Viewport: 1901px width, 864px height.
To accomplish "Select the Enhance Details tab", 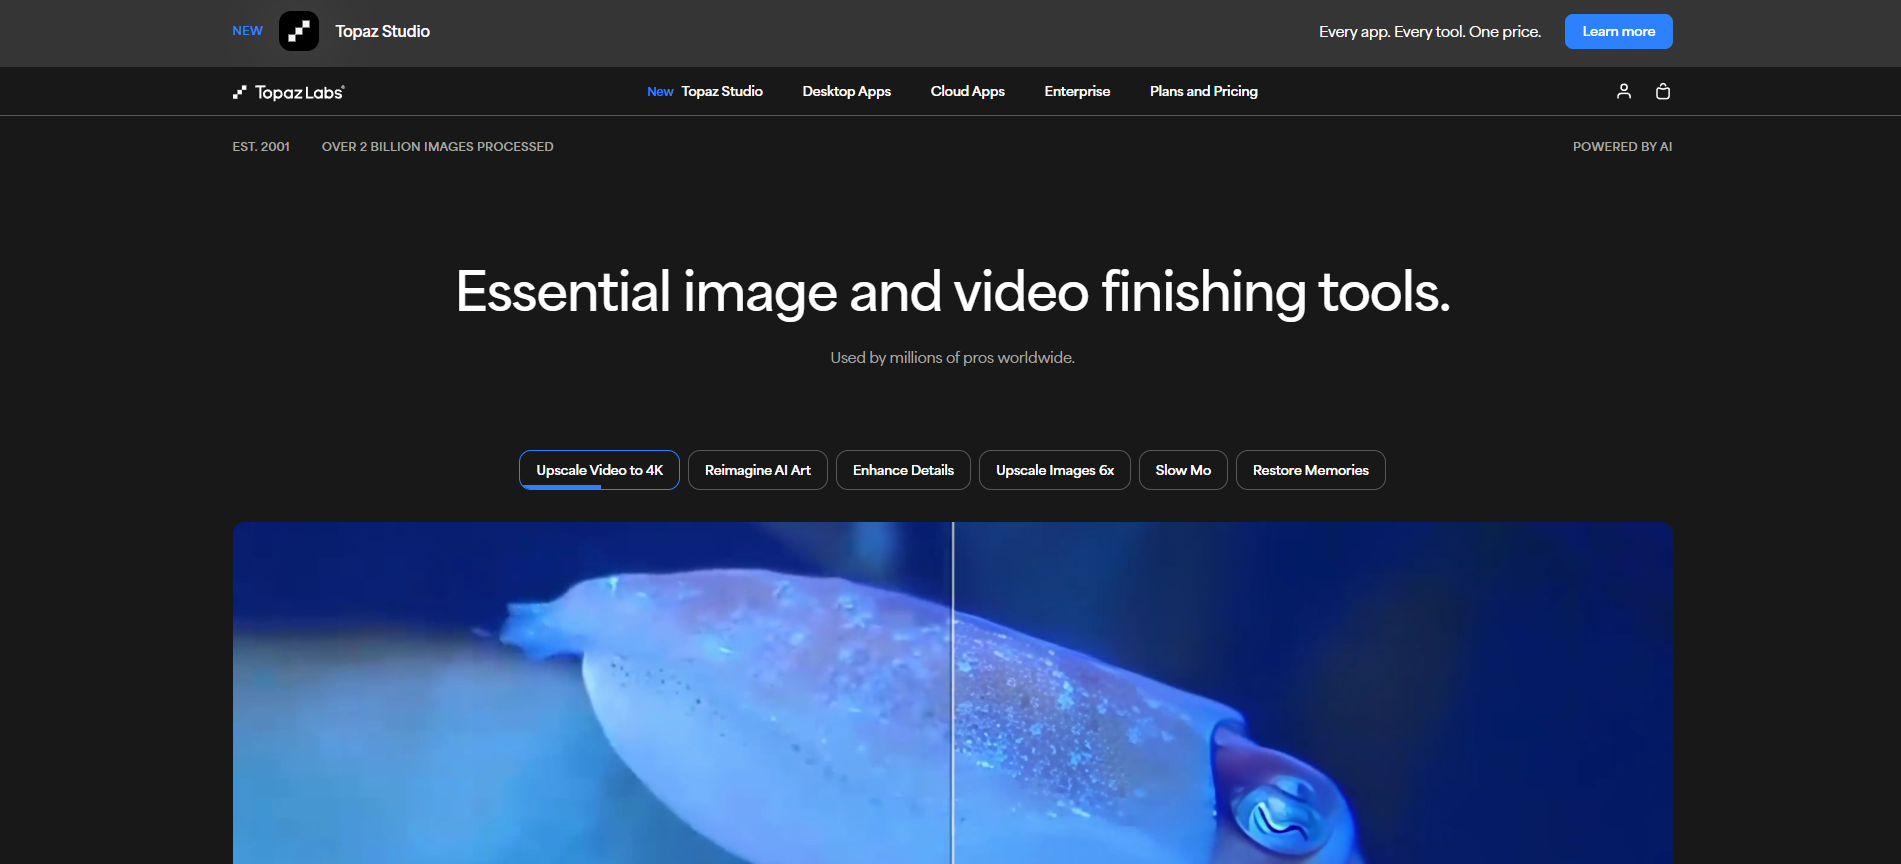I will pos(903,470).
